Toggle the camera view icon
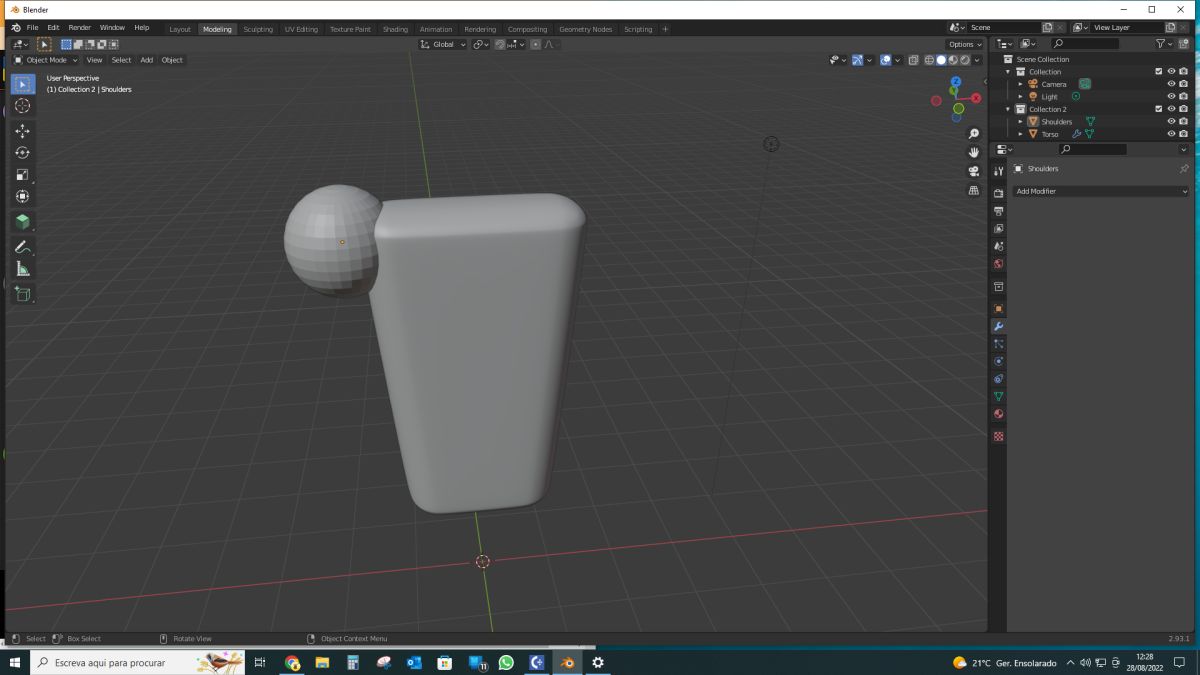 (x=974, y=171)
